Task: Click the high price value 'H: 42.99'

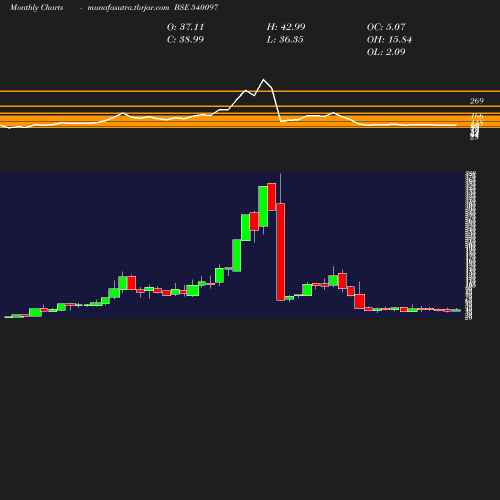Action: (286, 27)
